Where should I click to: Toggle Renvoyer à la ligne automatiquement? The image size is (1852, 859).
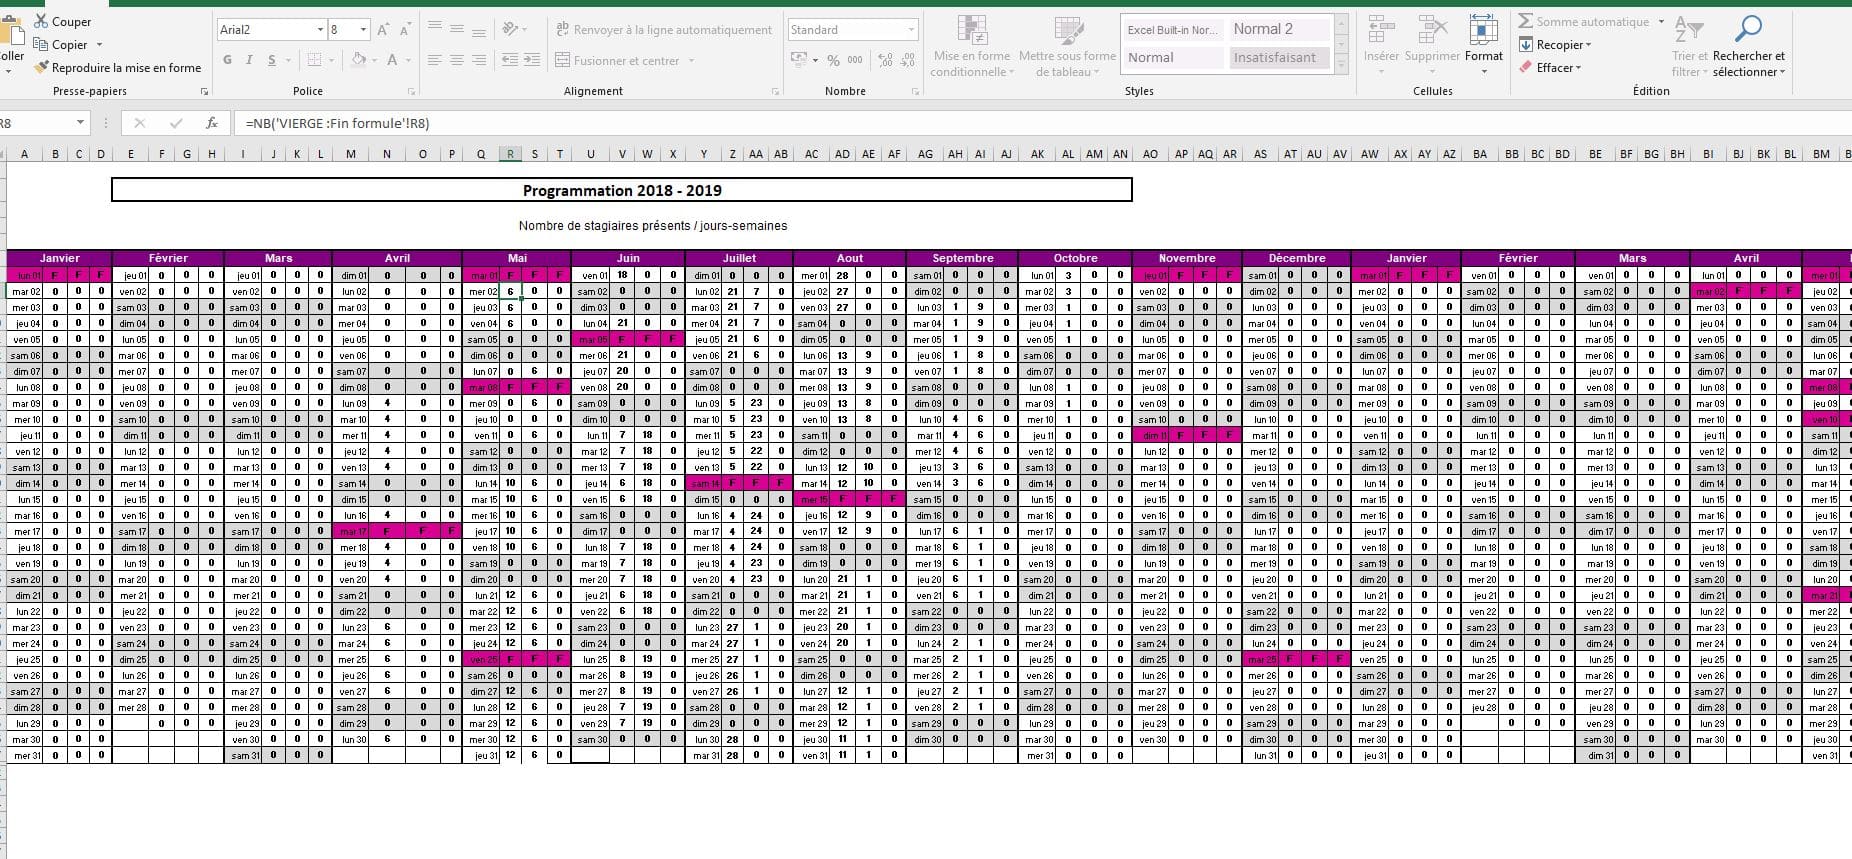click(x=664, y=30)
